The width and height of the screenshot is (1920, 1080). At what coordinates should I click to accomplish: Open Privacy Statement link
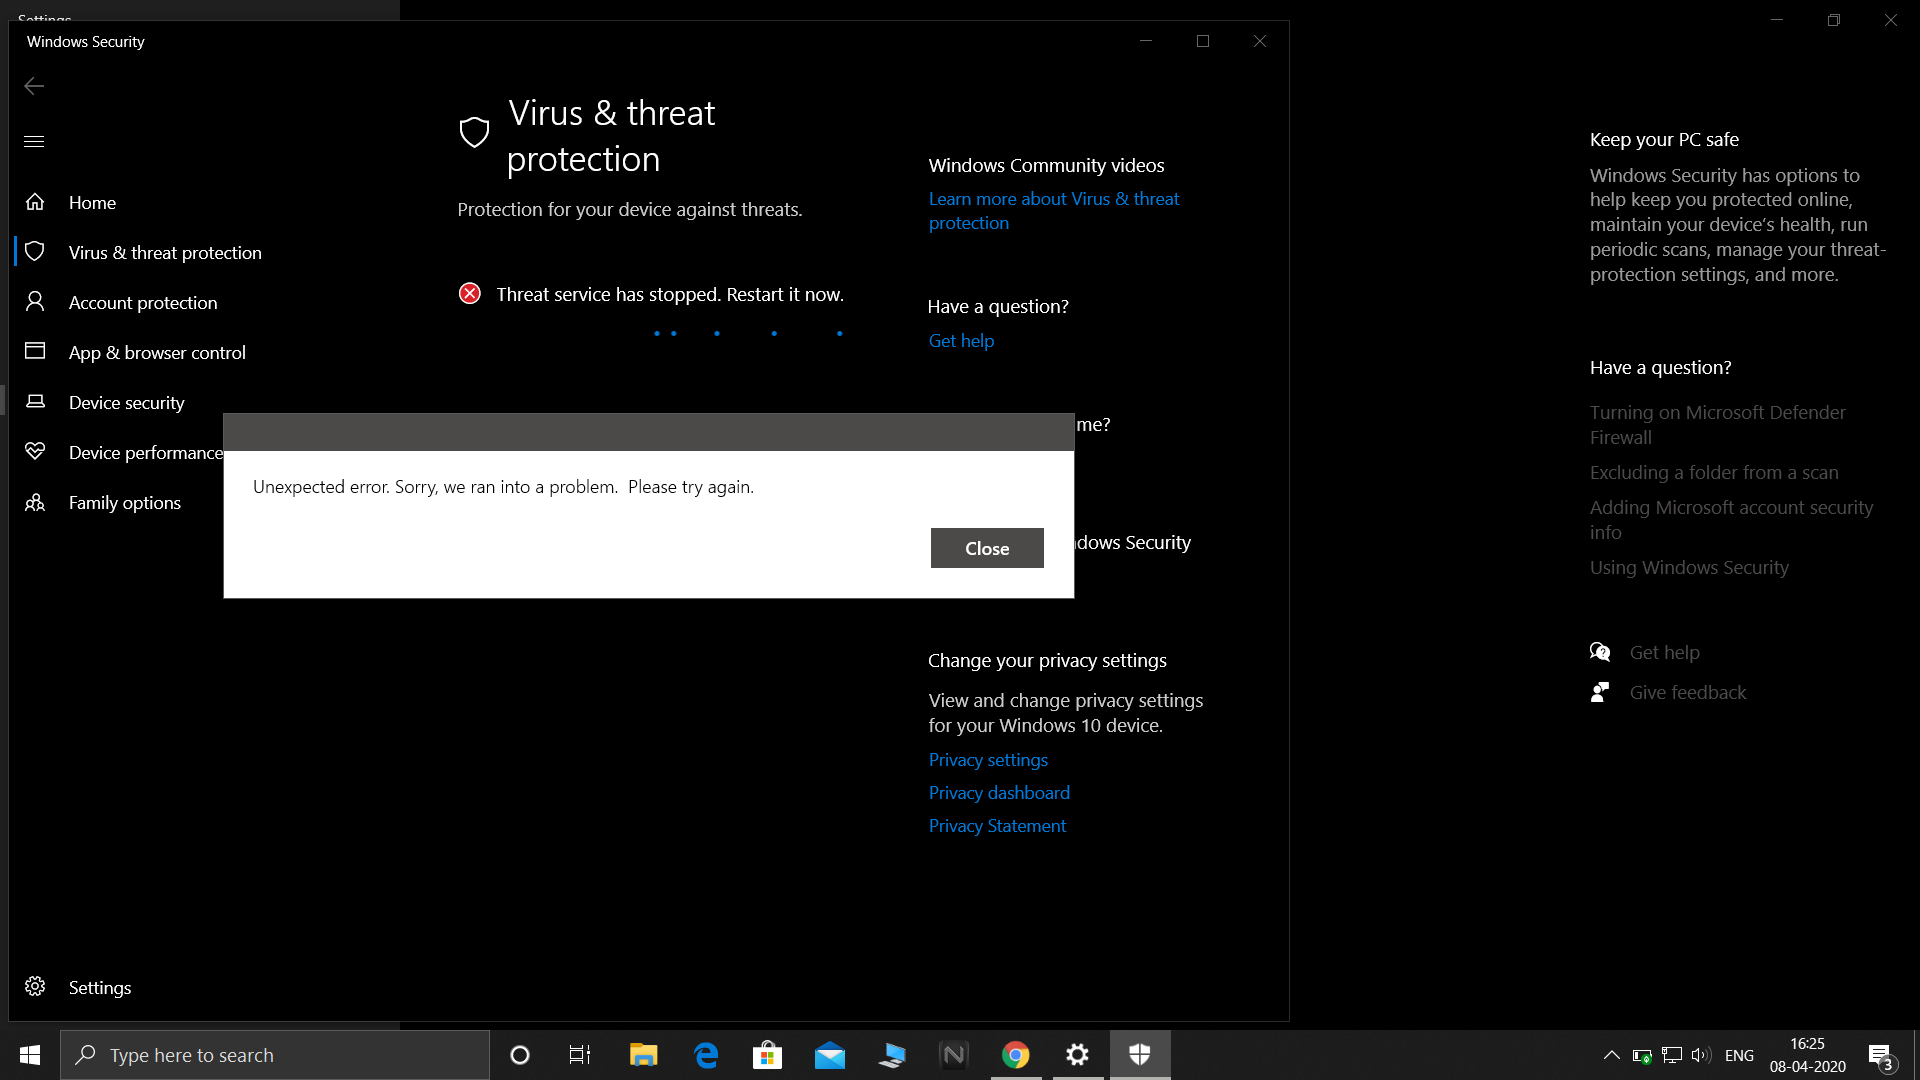tap(997, 826)
